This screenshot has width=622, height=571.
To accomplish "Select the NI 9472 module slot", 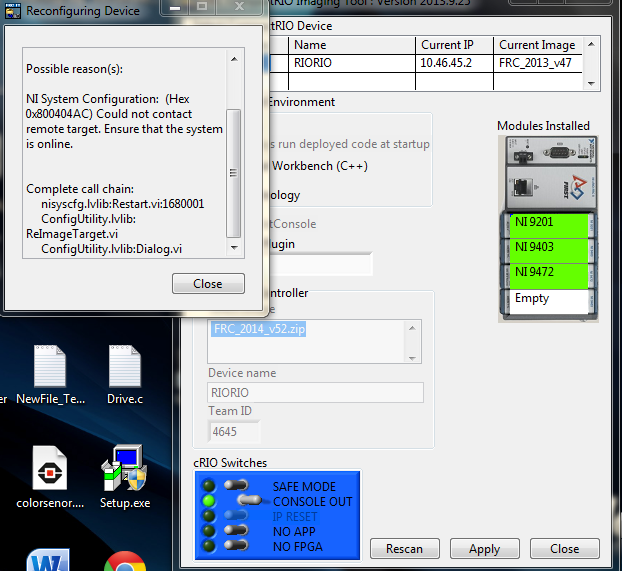I will (549, 276).
